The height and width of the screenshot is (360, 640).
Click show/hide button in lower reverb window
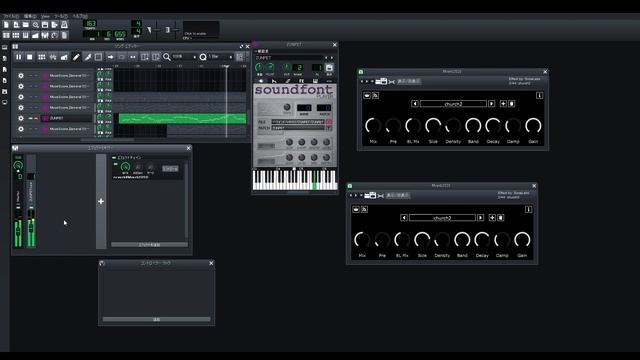pos(398,196)
